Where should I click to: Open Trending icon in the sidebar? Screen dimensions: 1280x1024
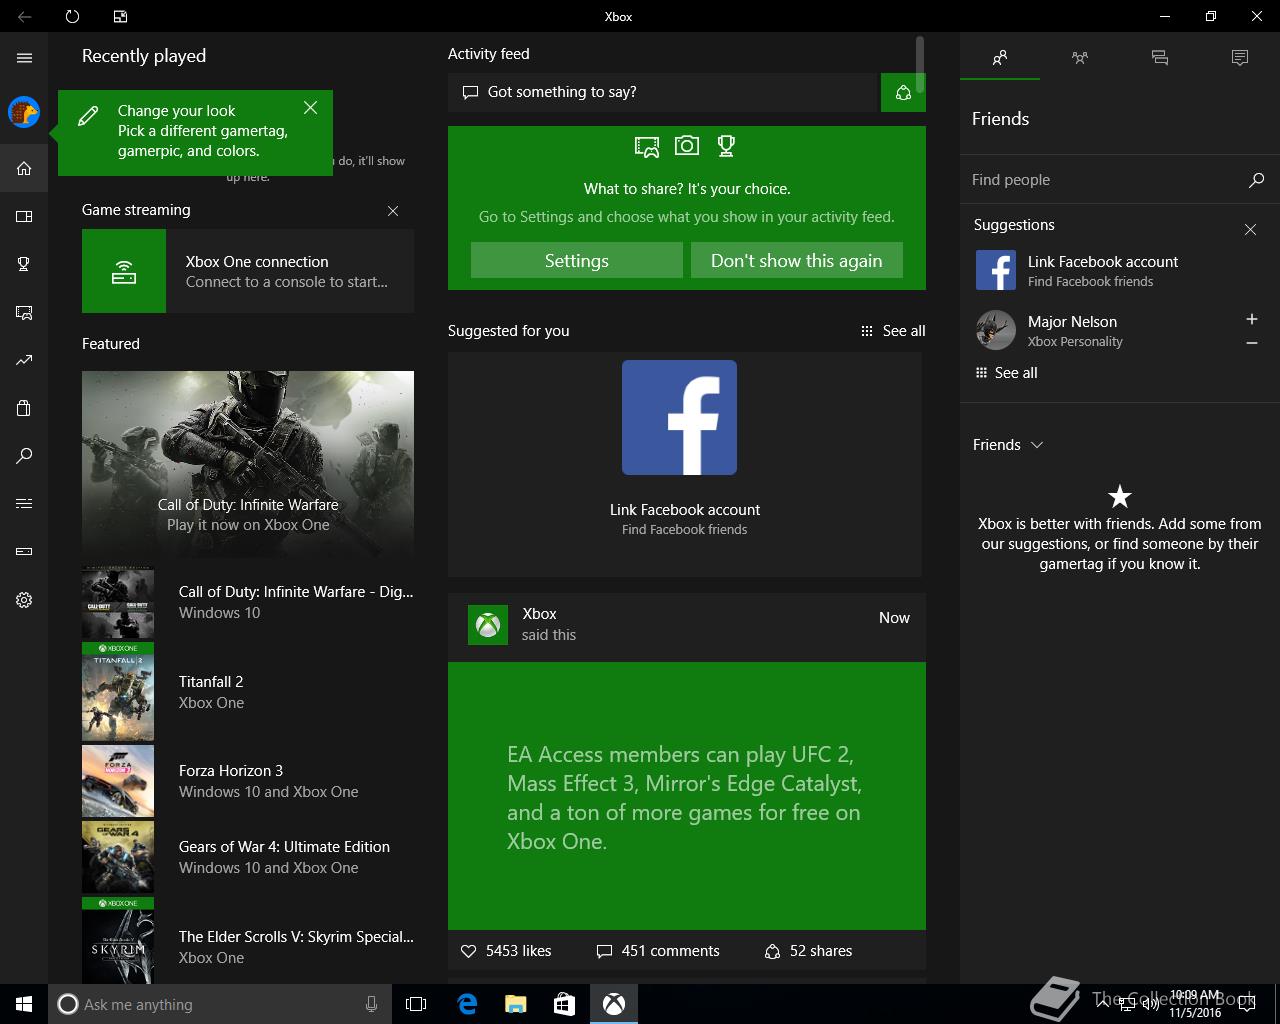[24, 360]
